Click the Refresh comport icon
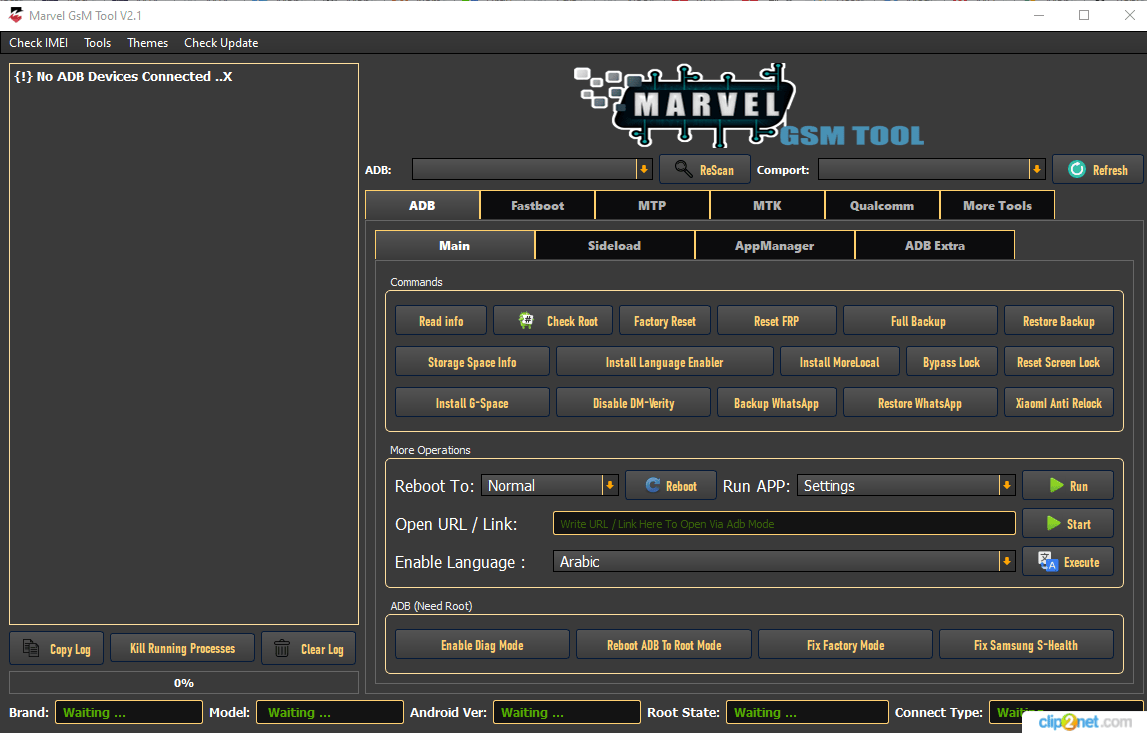 pyautogui.click(x=1077, y=169)
